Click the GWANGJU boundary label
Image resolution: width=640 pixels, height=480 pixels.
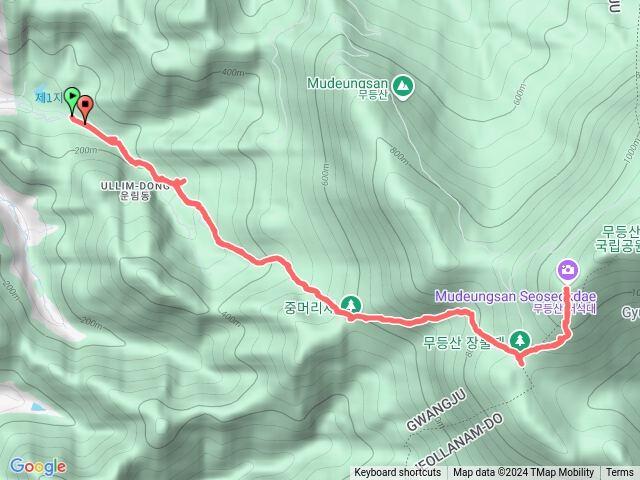[x=436, y=411]
